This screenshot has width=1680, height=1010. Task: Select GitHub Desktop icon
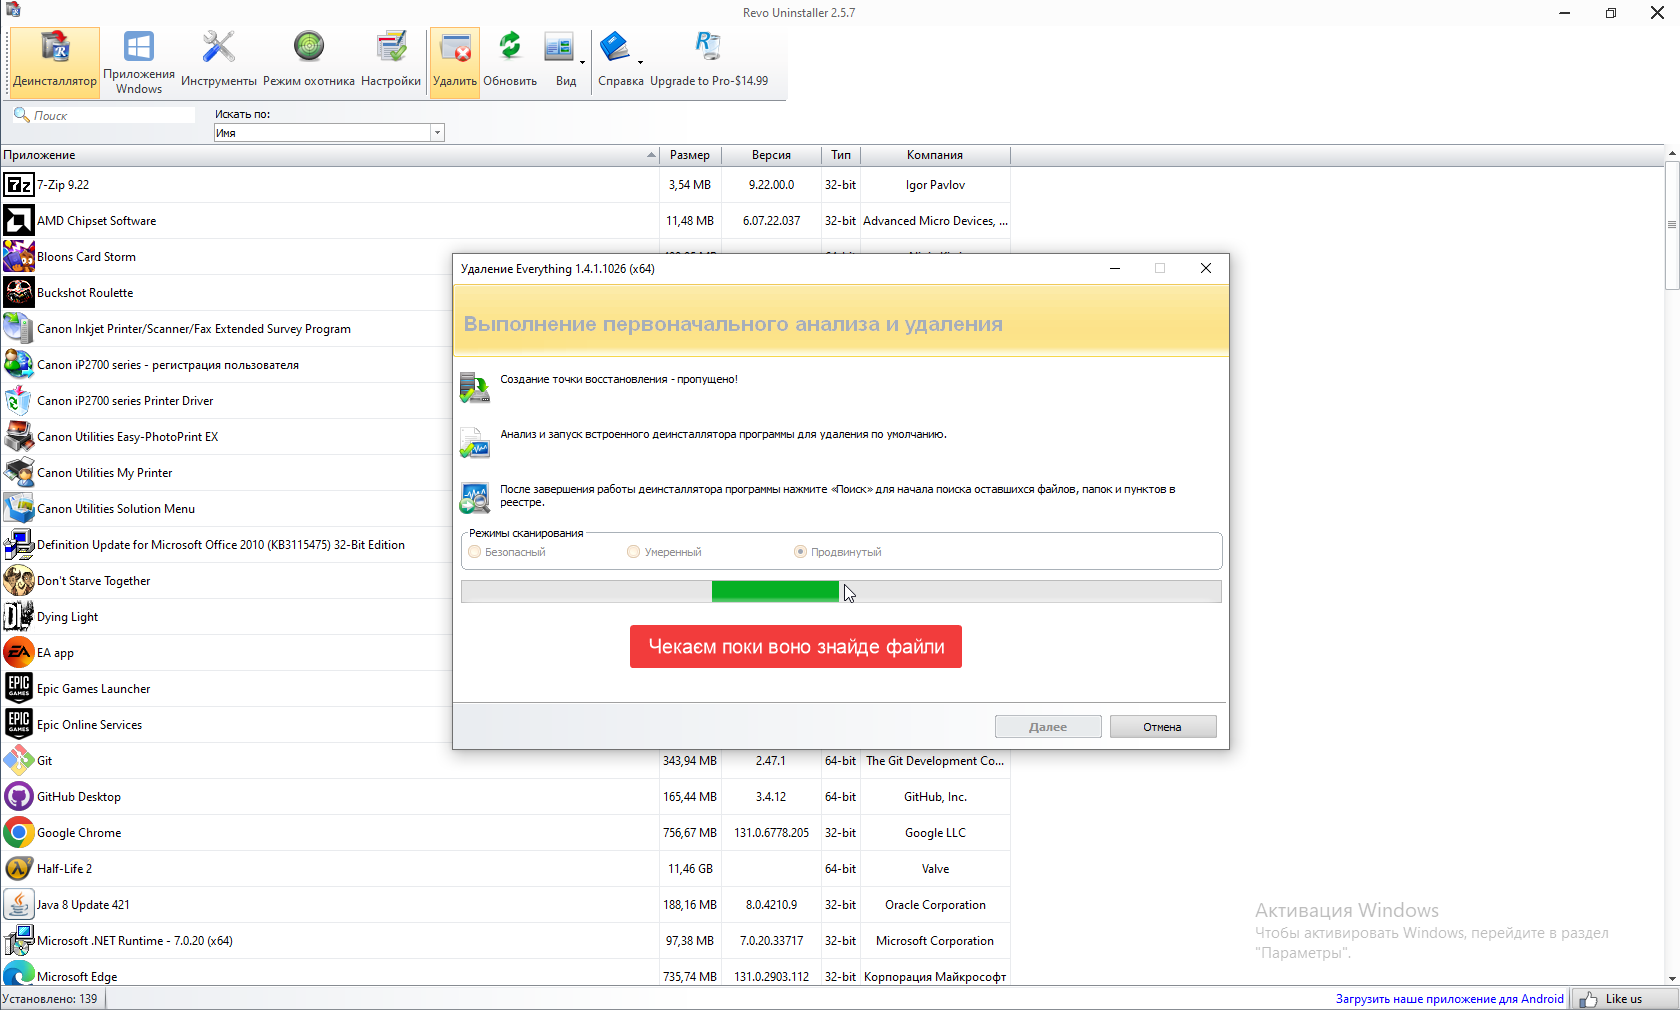[x=18, y=797]
